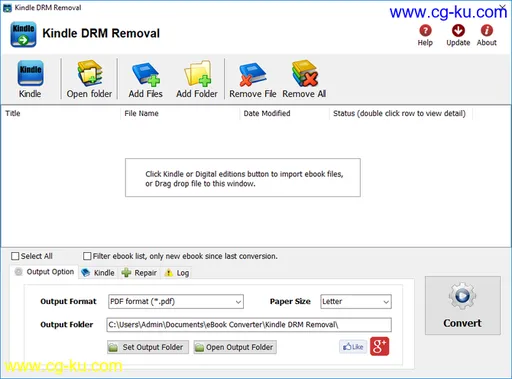
Task: Sort by the File Name column header
Action: (180, 113)
